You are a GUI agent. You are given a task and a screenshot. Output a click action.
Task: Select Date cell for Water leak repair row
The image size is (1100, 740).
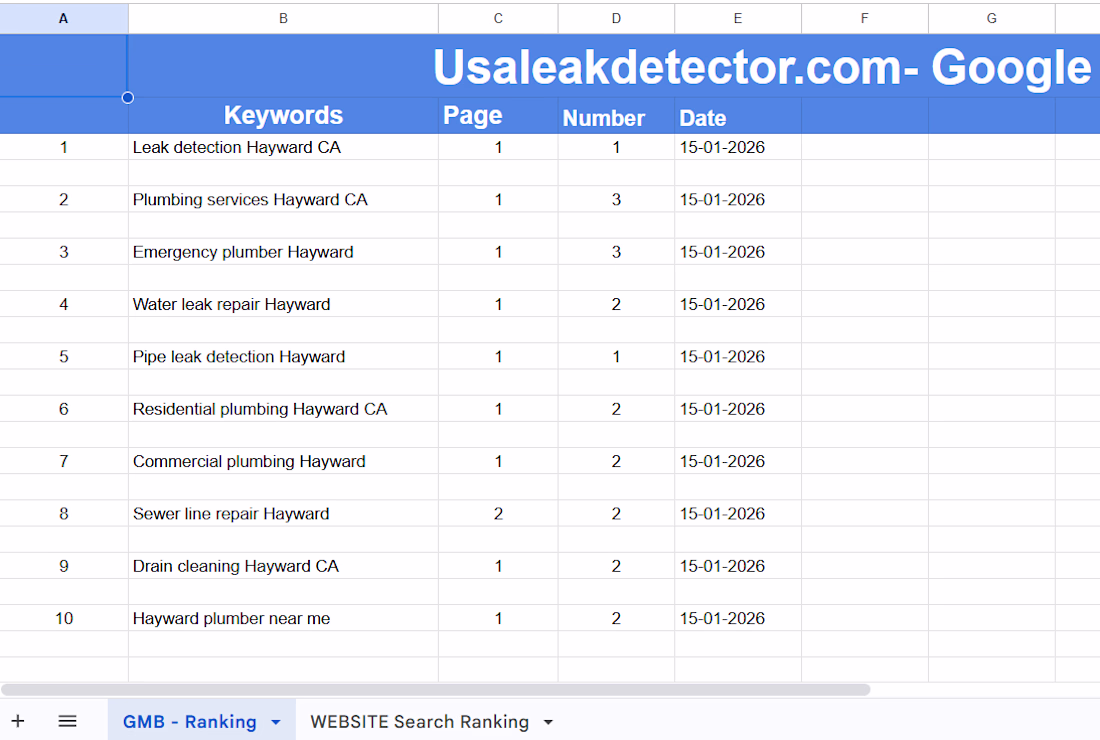pos(738,304)
